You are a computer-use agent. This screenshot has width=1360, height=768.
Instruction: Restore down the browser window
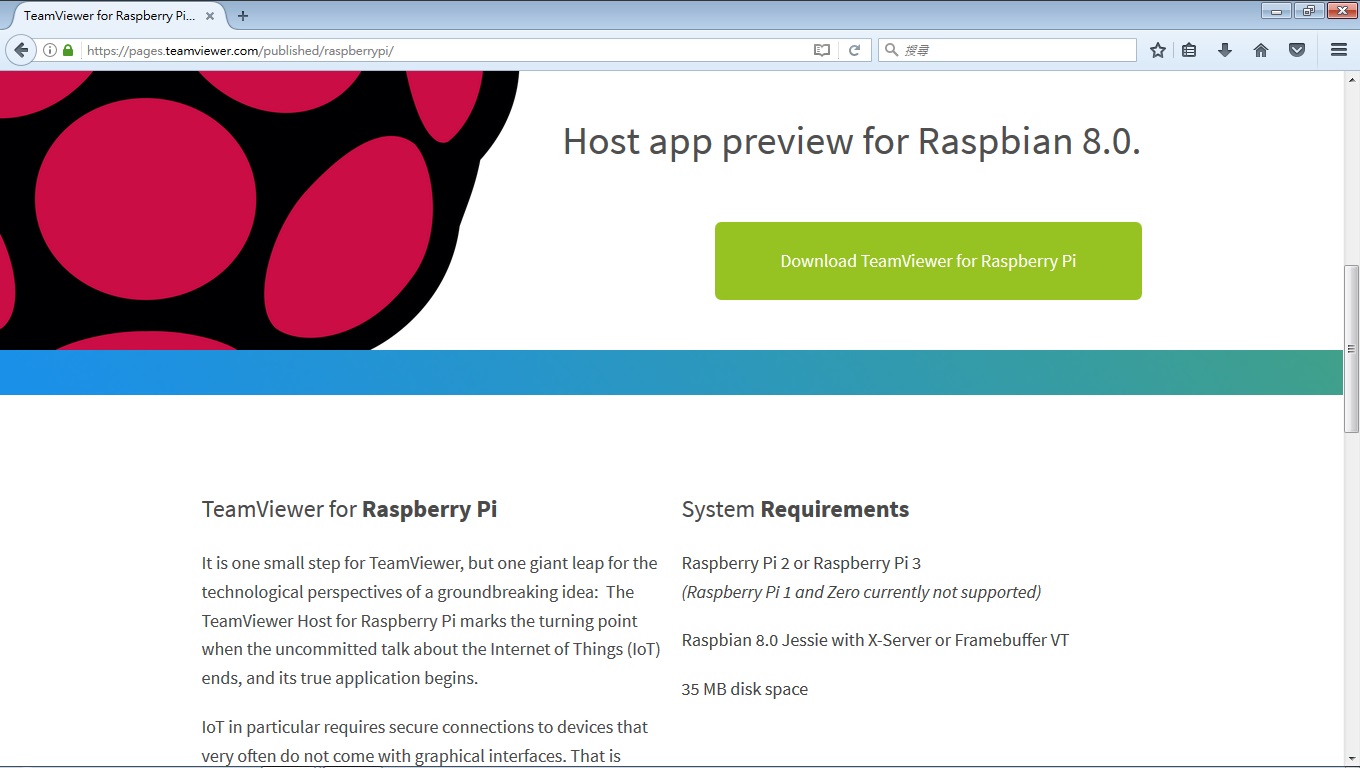point(1308,11)
